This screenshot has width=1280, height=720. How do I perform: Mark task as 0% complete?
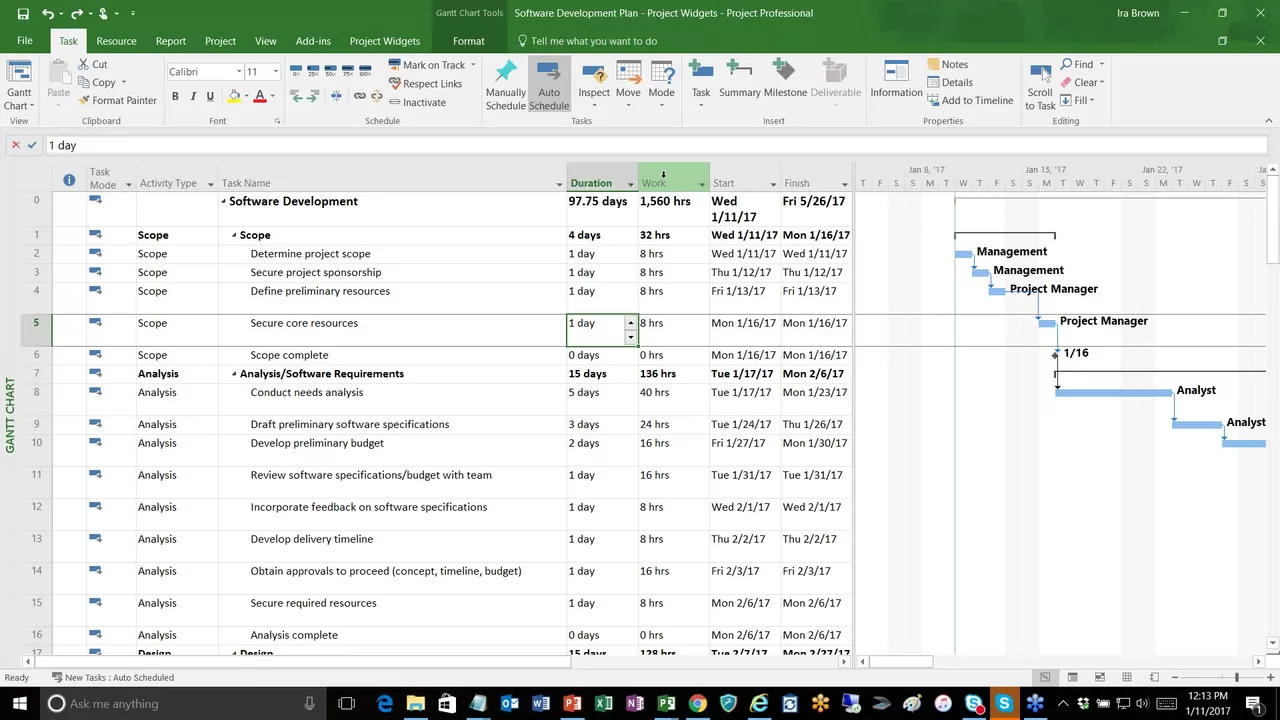pos(296,71)
